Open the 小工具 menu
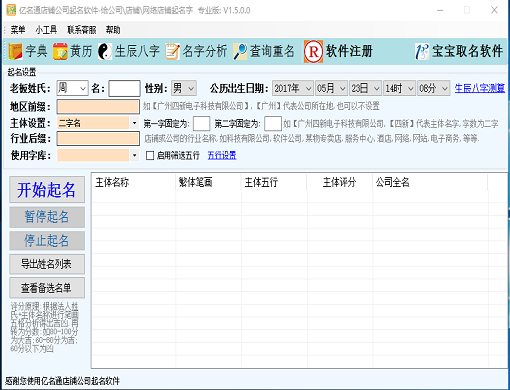510x390 pixels. tap(46, 30)
